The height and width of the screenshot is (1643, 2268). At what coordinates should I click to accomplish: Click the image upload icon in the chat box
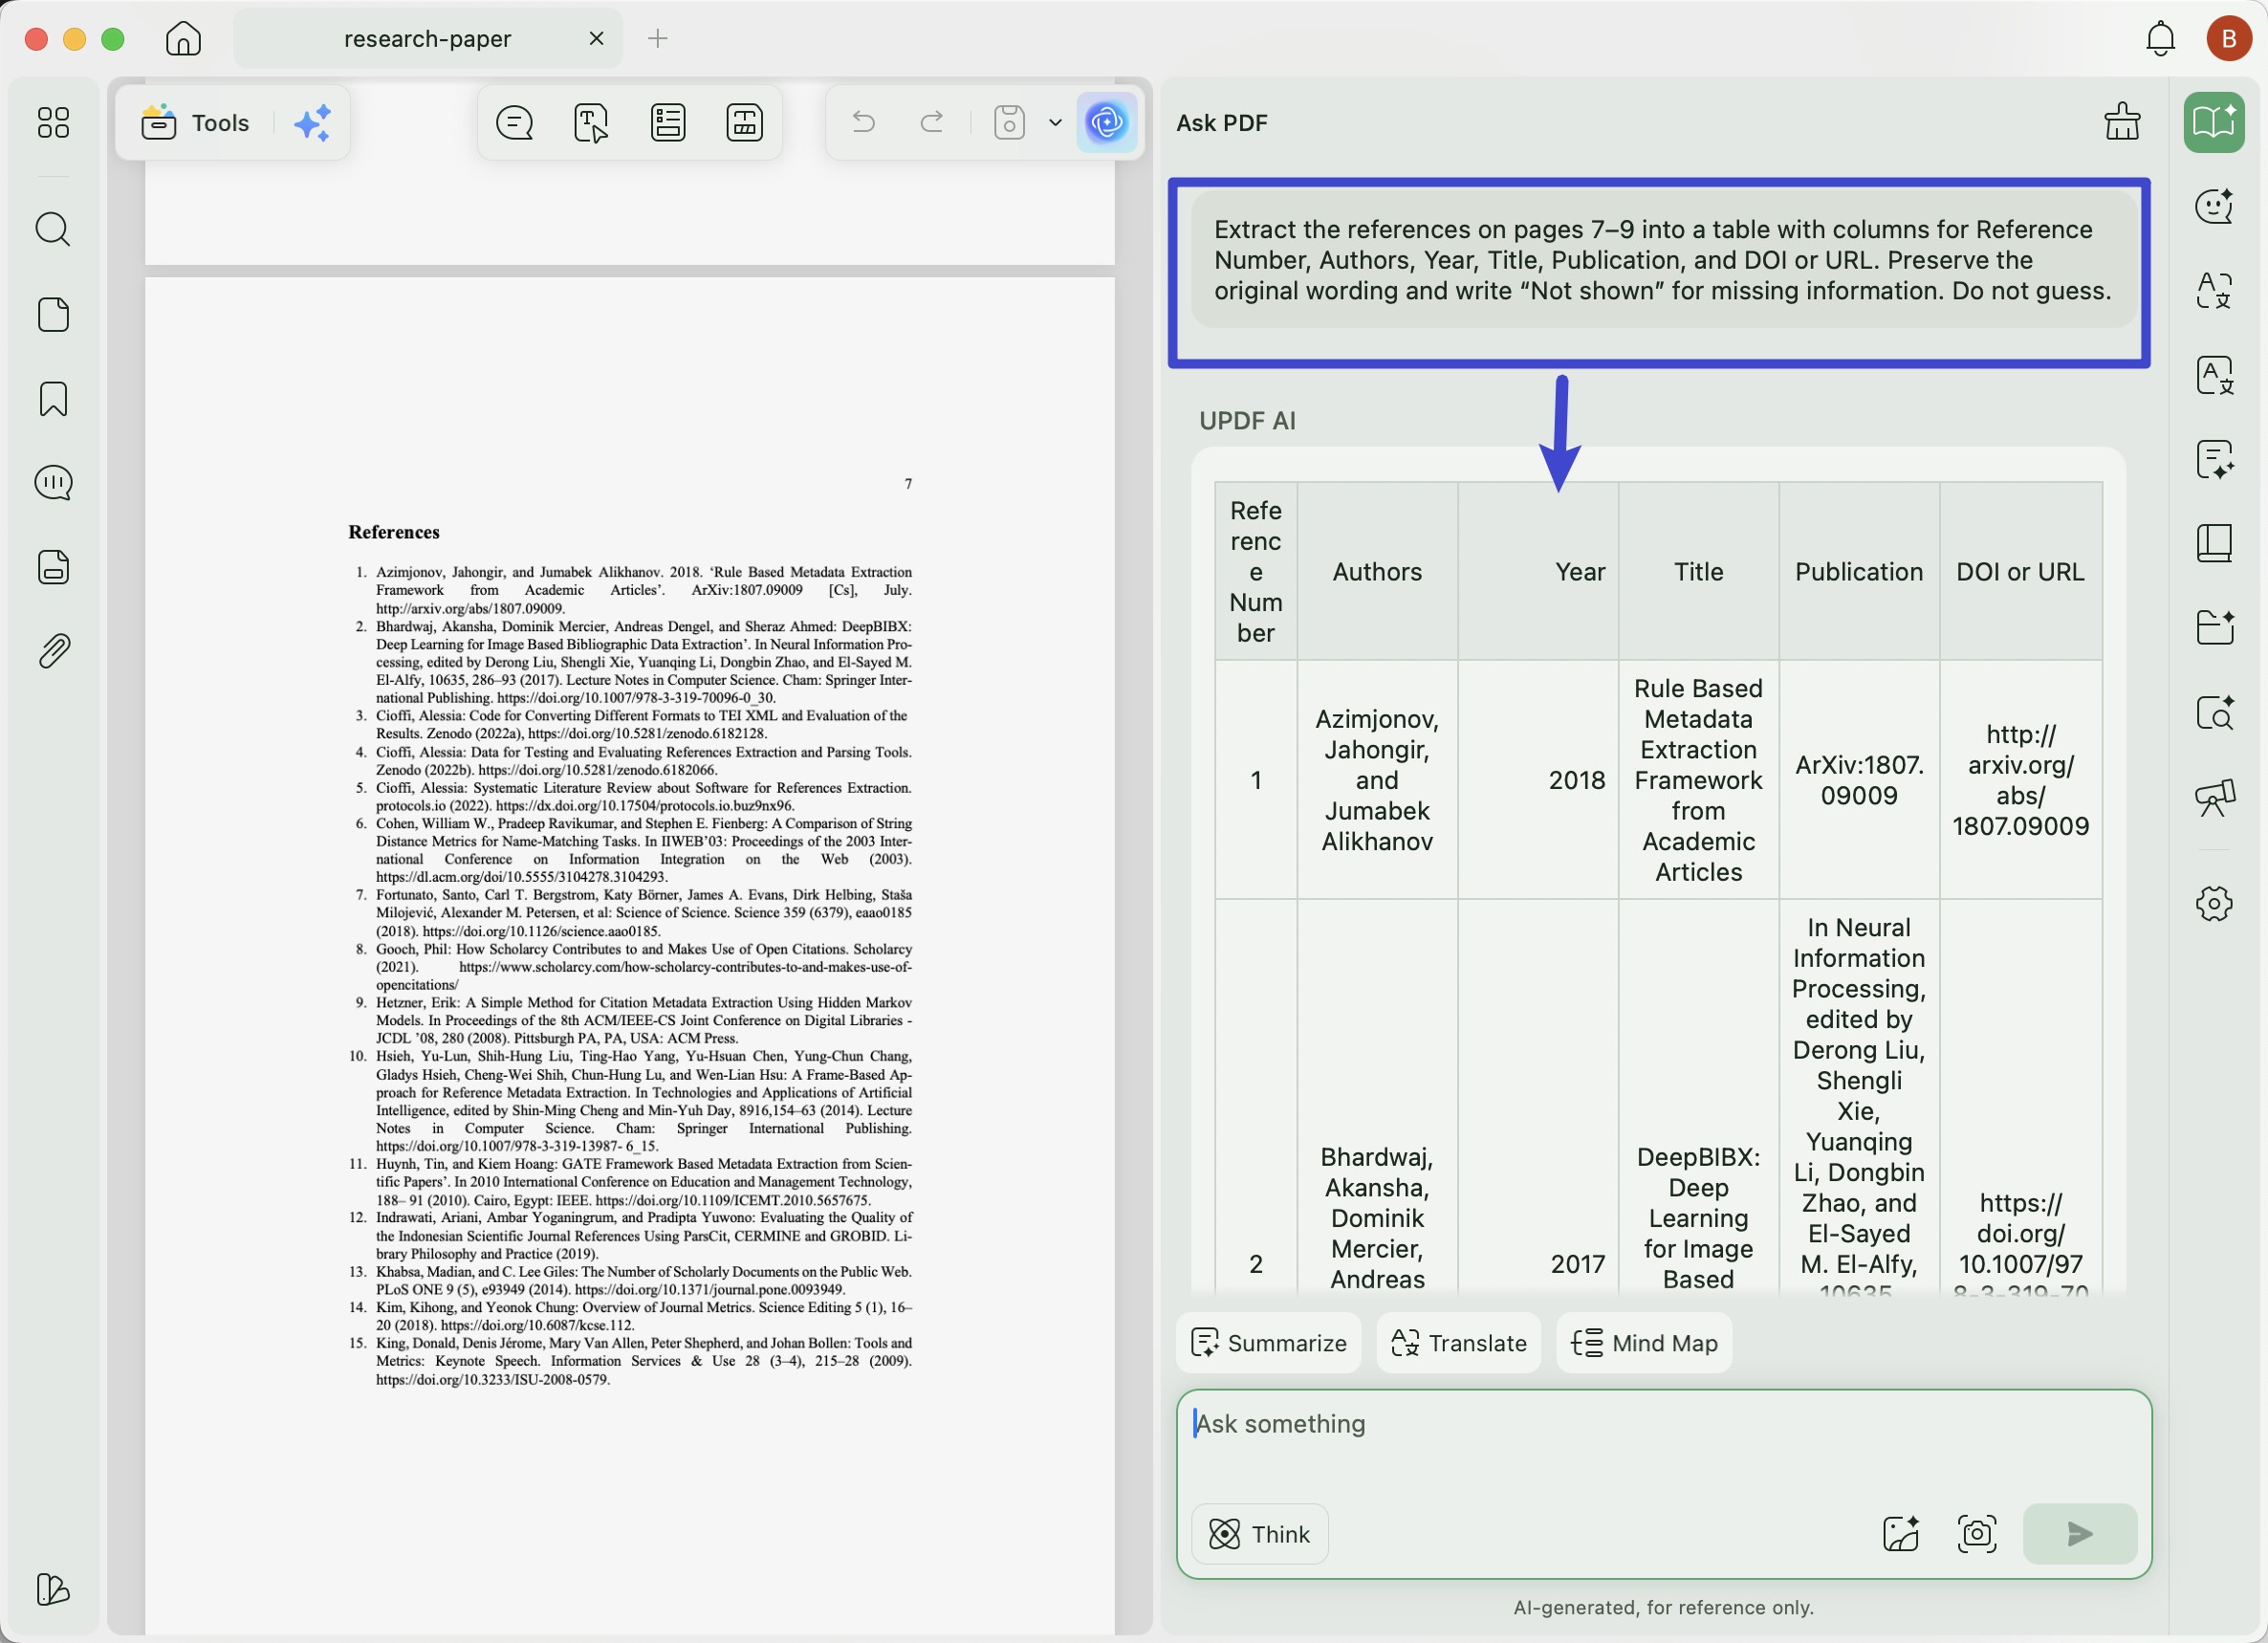click(x=1901, y=1534)
